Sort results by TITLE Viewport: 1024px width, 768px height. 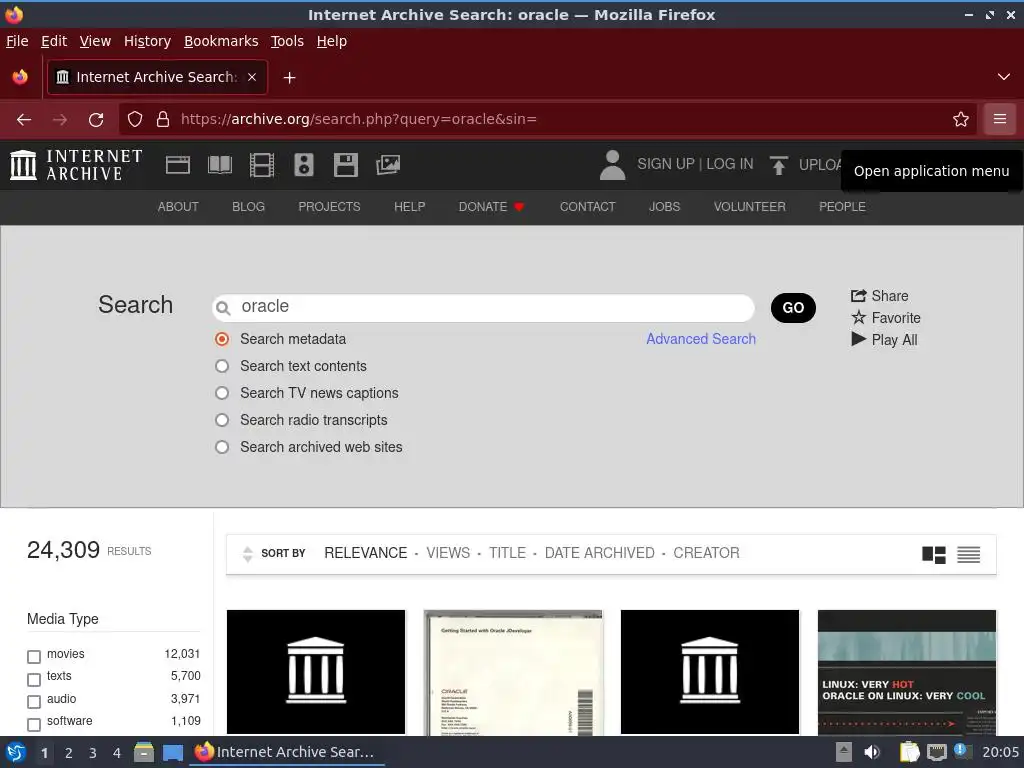coord(507,553)
